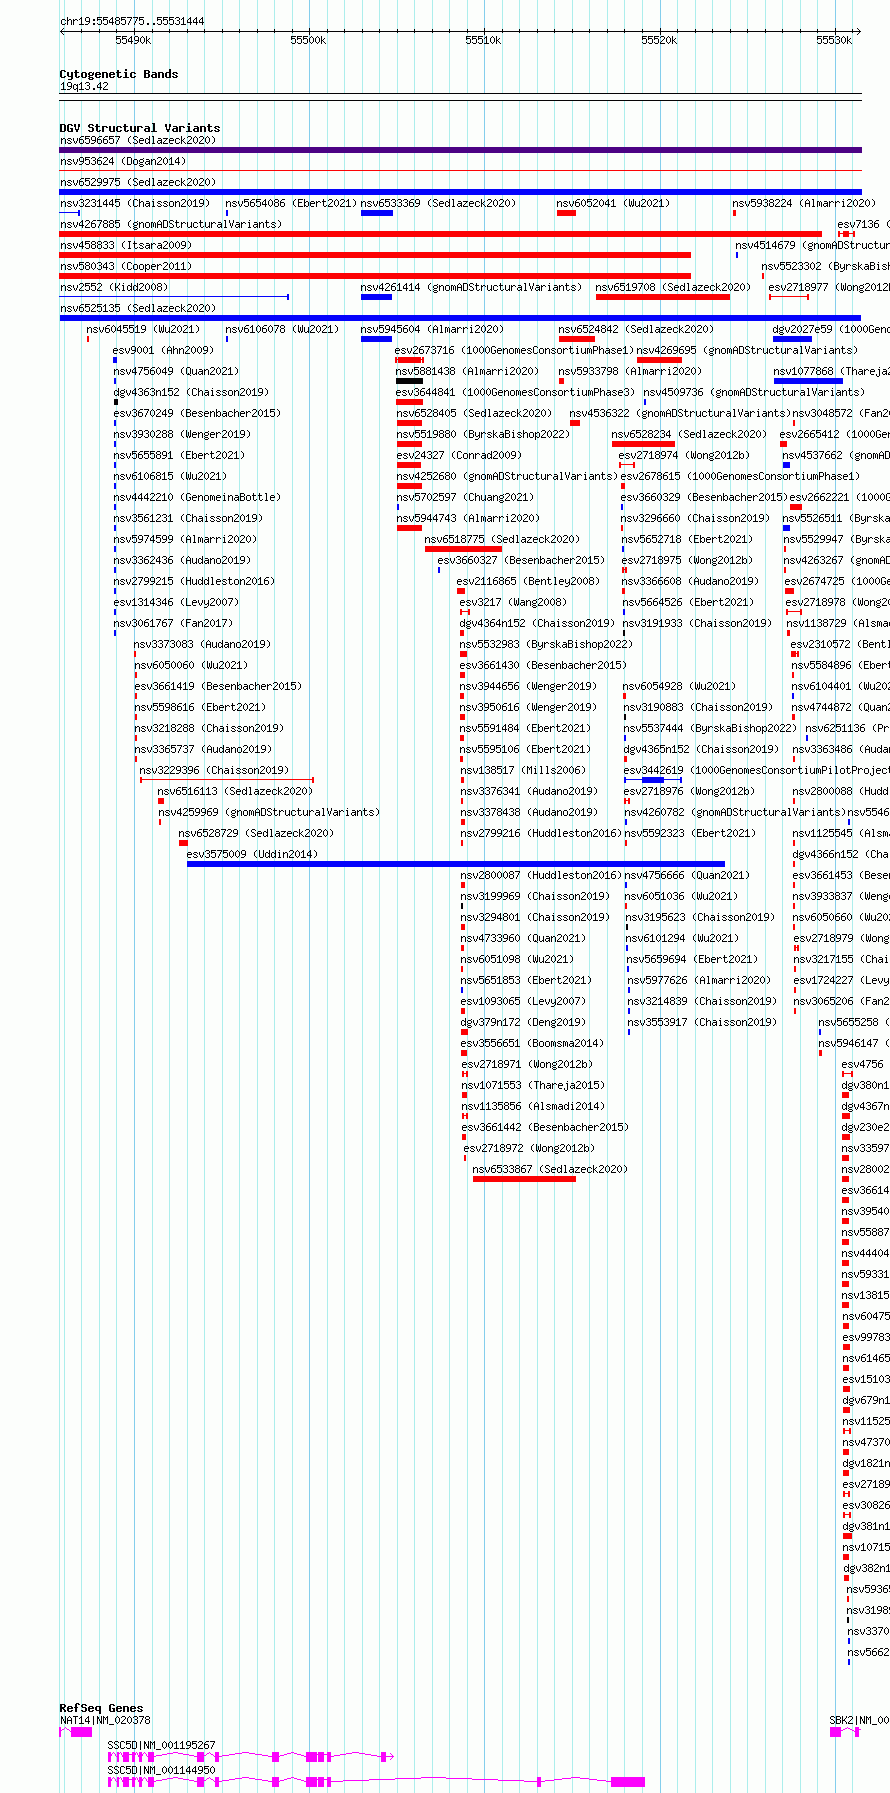Viewport: 890px width, 1793px height.
Task: Select the Cytogenetic Bands track title
Action: [119, 74]
